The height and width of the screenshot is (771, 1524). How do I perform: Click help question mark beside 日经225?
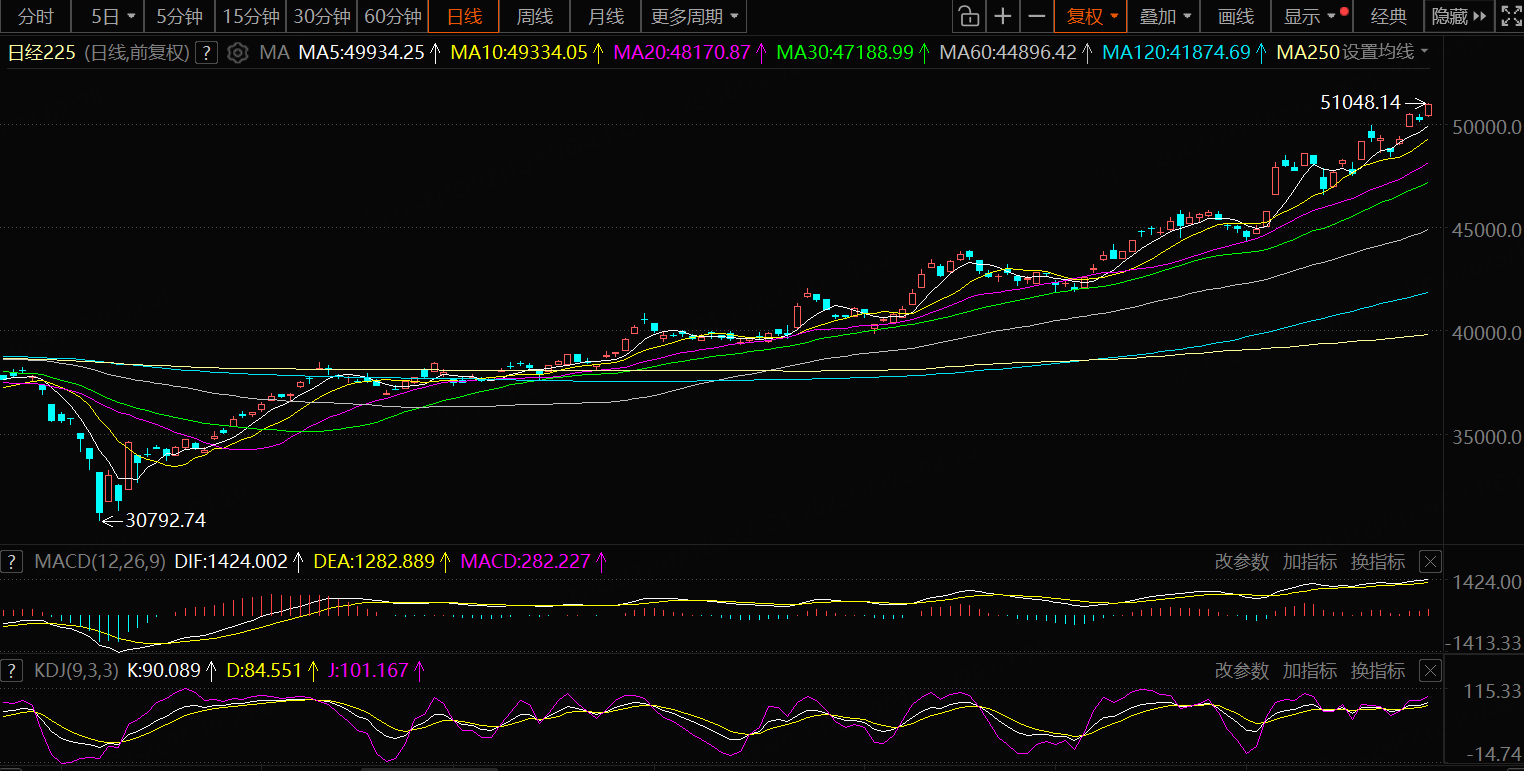[x=206, y=53]
